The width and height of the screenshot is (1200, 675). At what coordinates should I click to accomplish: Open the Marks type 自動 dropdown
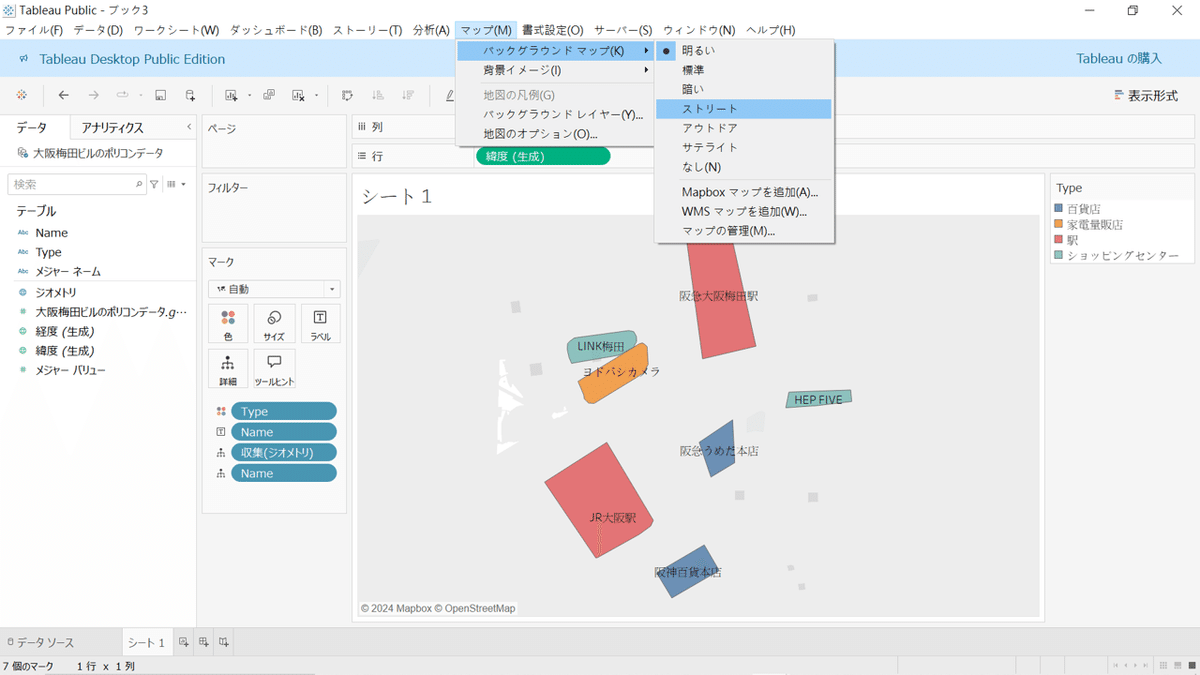point(274,289)
